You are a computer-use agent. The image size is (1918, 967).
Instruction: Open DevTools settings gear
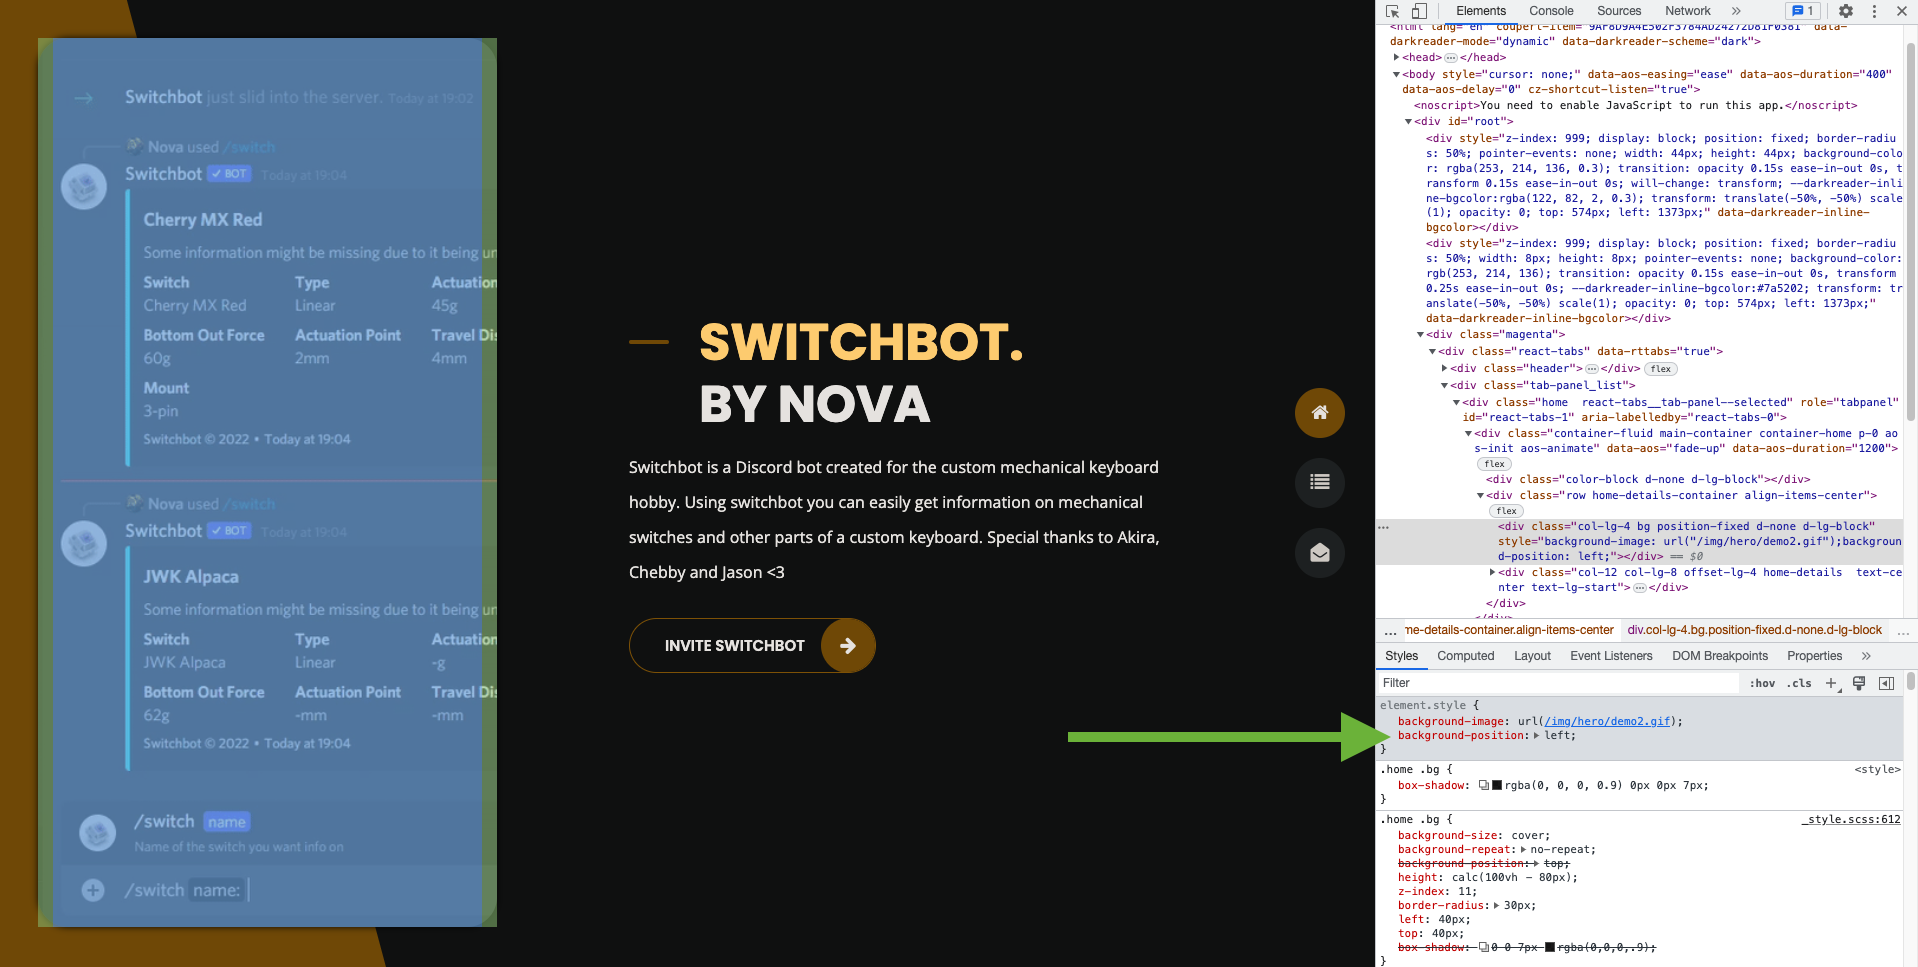point(1845,11)
